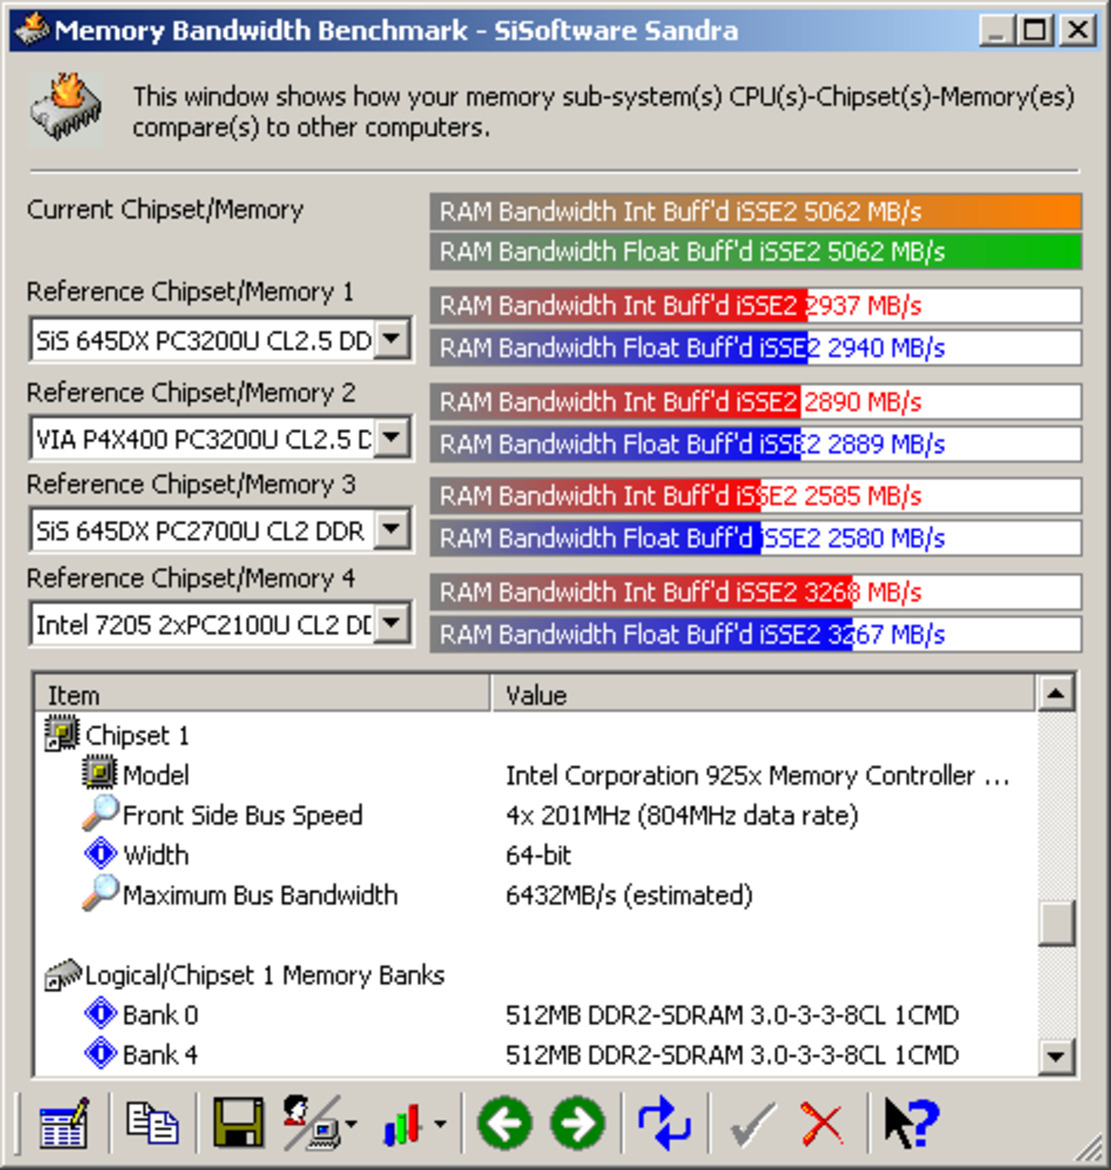Click the flaming memory chip icon

[x=66, y=108]
